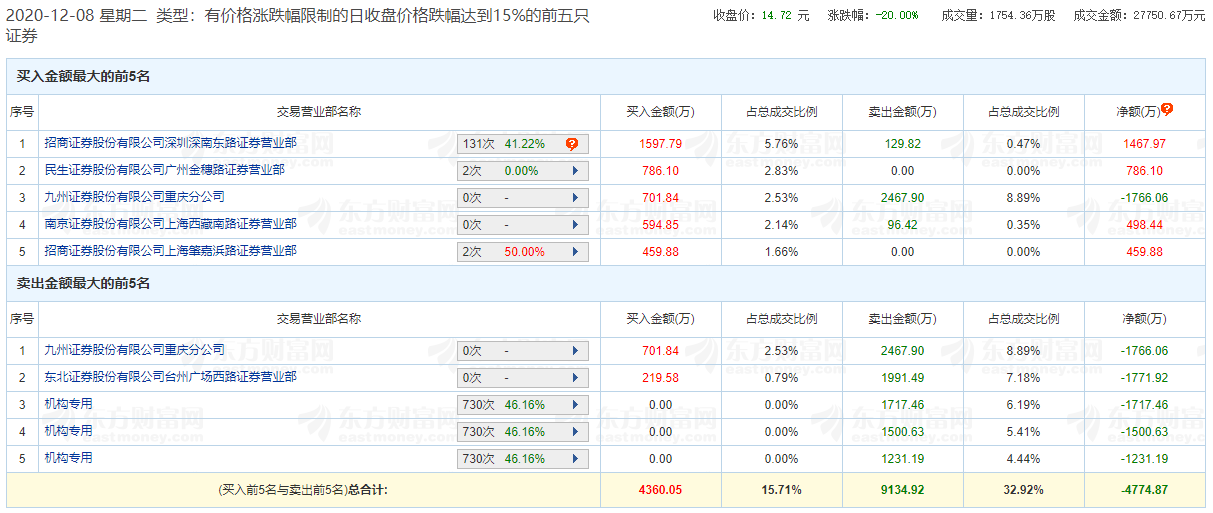Viewport: 1213px width, 513px height.
Task: Click the 卖出金额最大的前5名 section header
Action: pyautogui.click(x=83, y=284)
